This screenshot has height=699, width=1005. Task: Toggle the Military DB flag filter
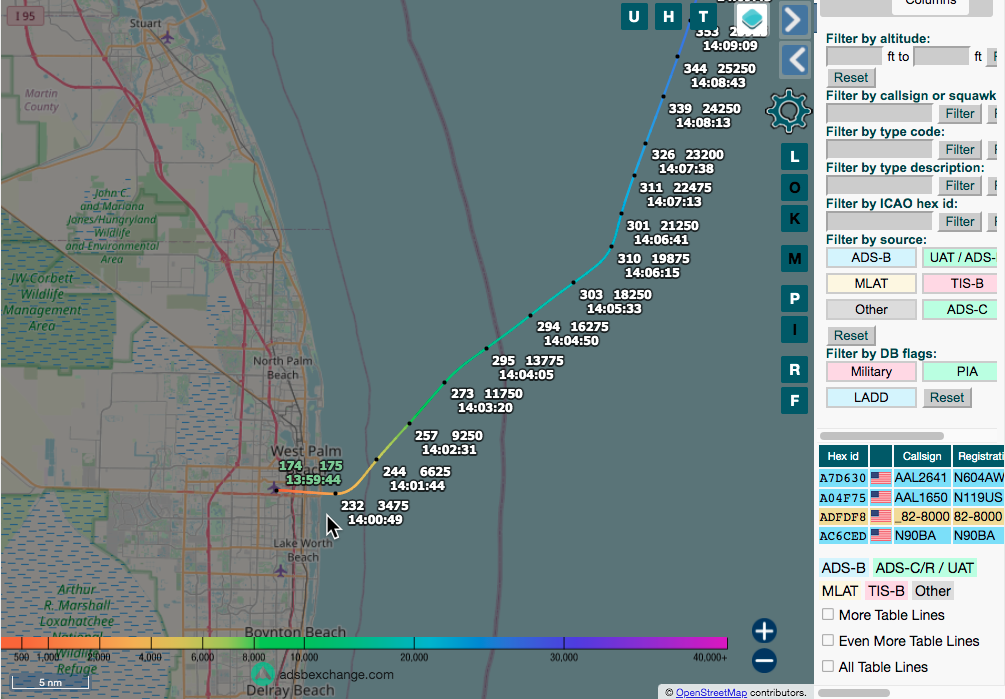pos(871,372)
